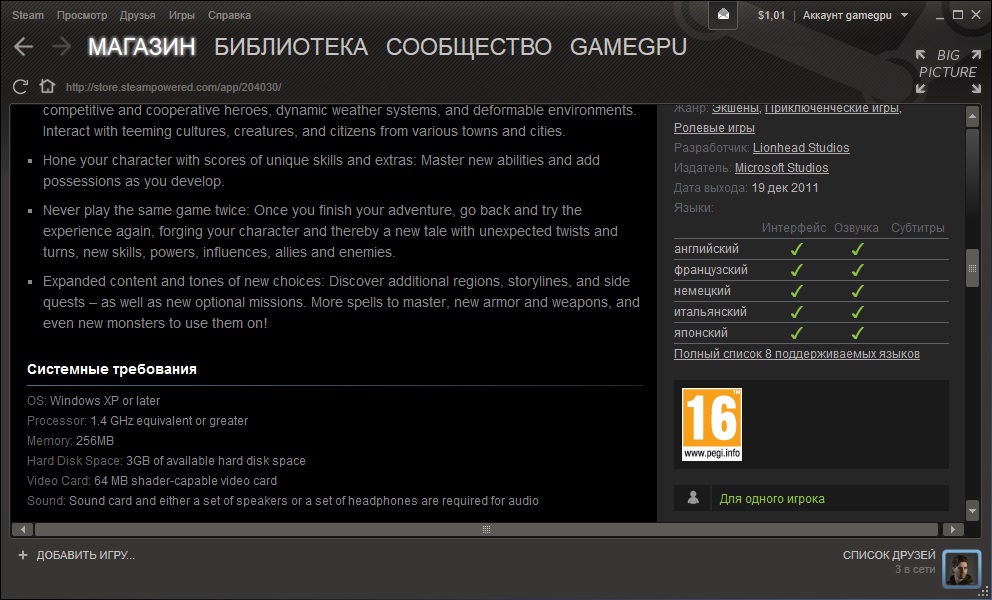
Task: Click the Озвучка column header
Action: pos(856,228)
